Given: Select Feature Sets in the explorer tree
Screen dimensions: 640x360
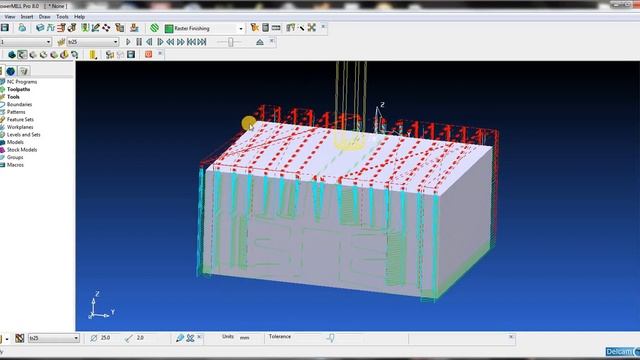Looking at the screenshot, I should click(20, 120).
